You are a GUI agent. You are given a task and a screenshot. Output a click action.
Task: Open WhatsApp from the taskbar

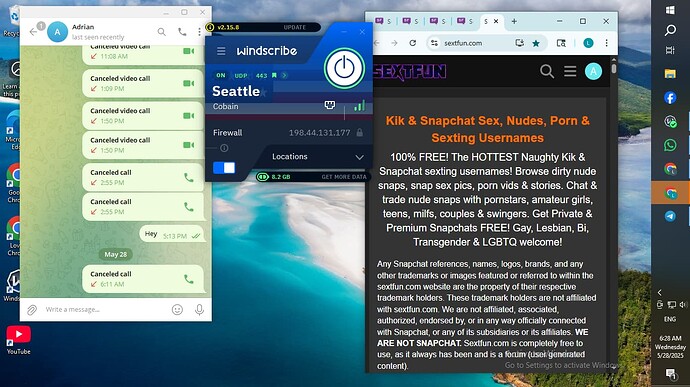670,145
